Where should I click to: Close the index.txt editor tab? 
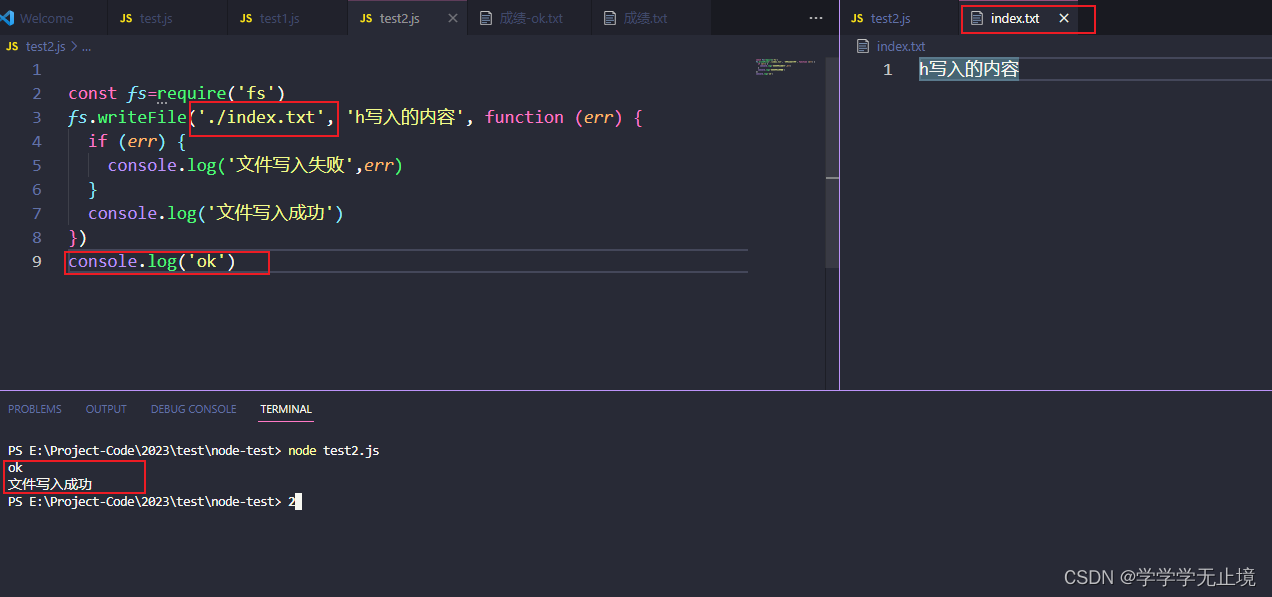click(1064, 18)
